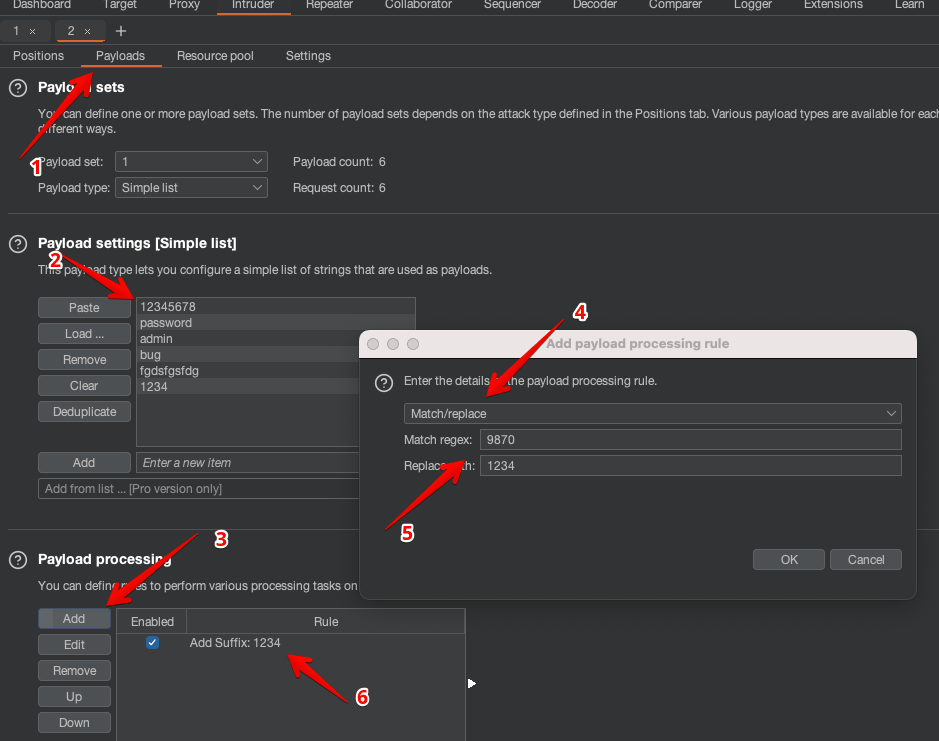Click Add under Payload processing
939x741 pixels.
[x=74, y=619]
